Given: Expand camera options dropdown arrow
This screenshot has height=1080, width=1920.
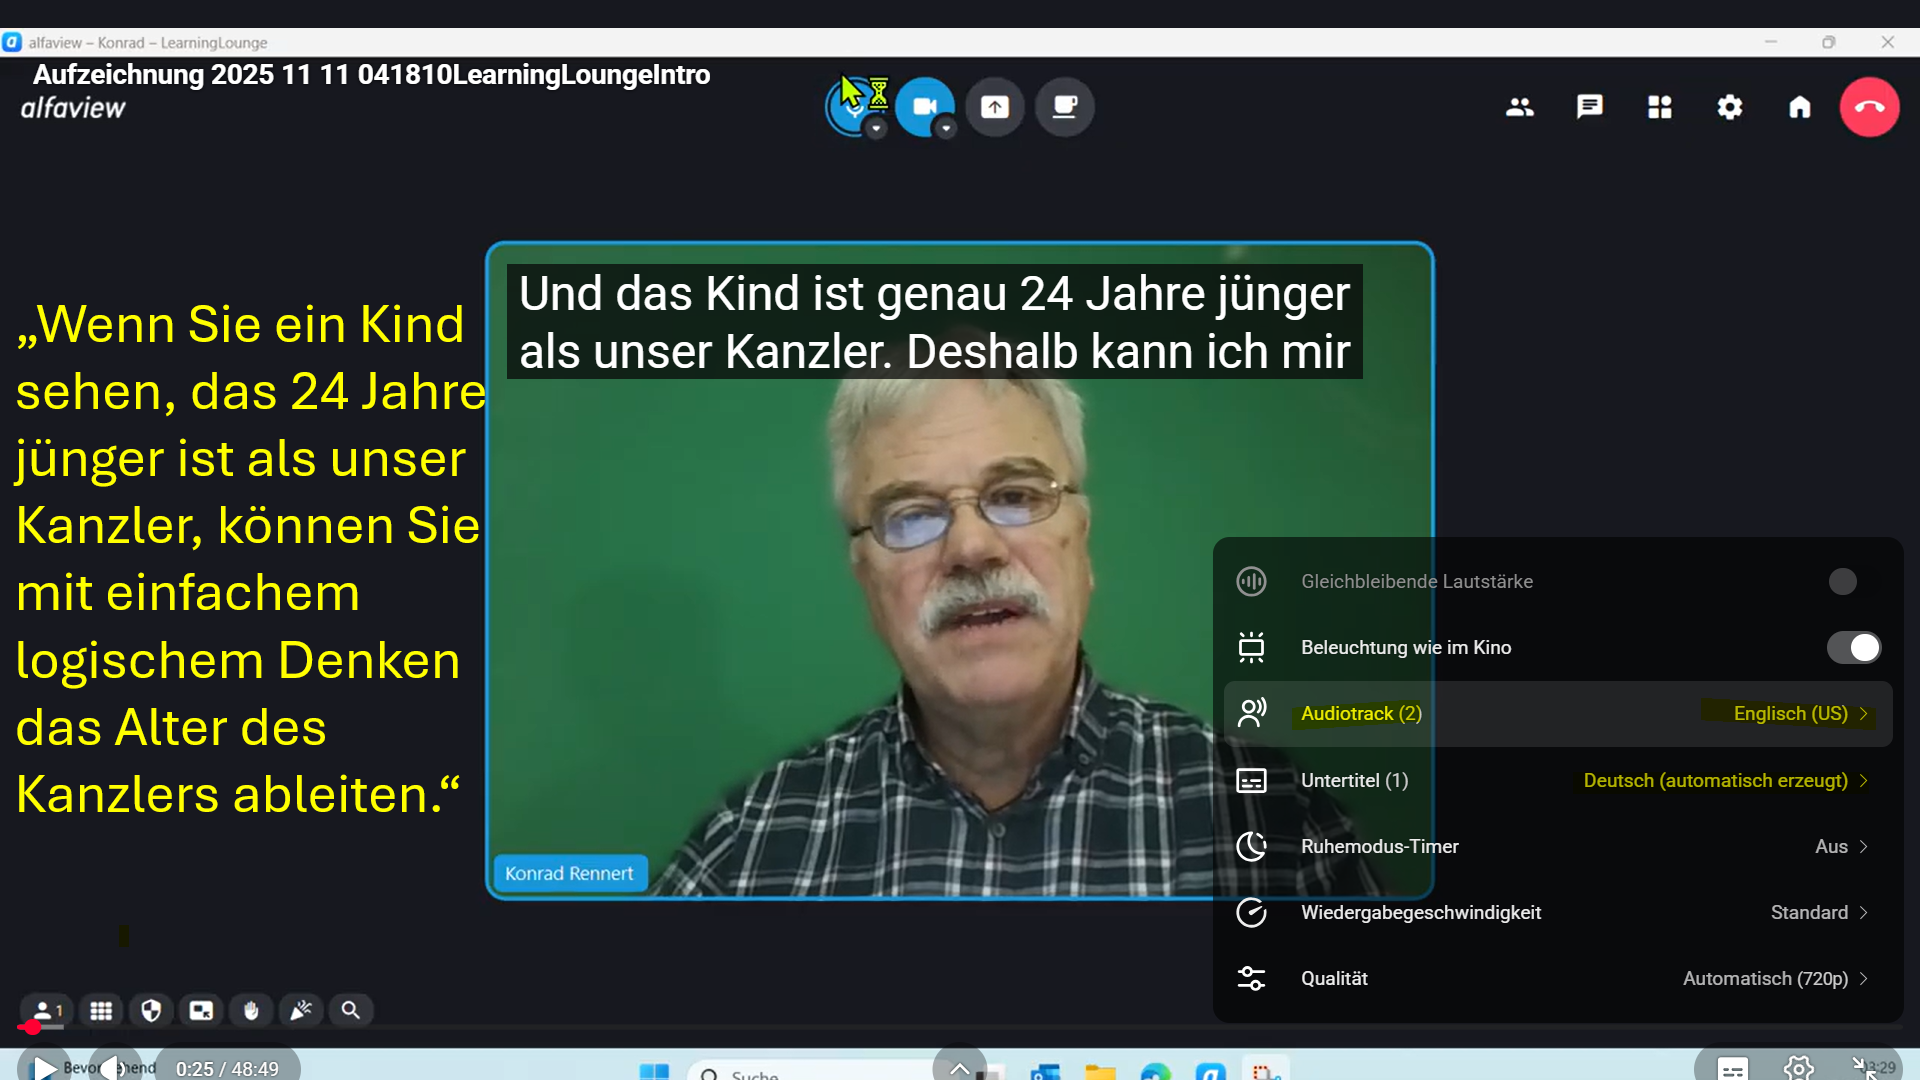Looking at the screenshot, I should click(946, 129).
